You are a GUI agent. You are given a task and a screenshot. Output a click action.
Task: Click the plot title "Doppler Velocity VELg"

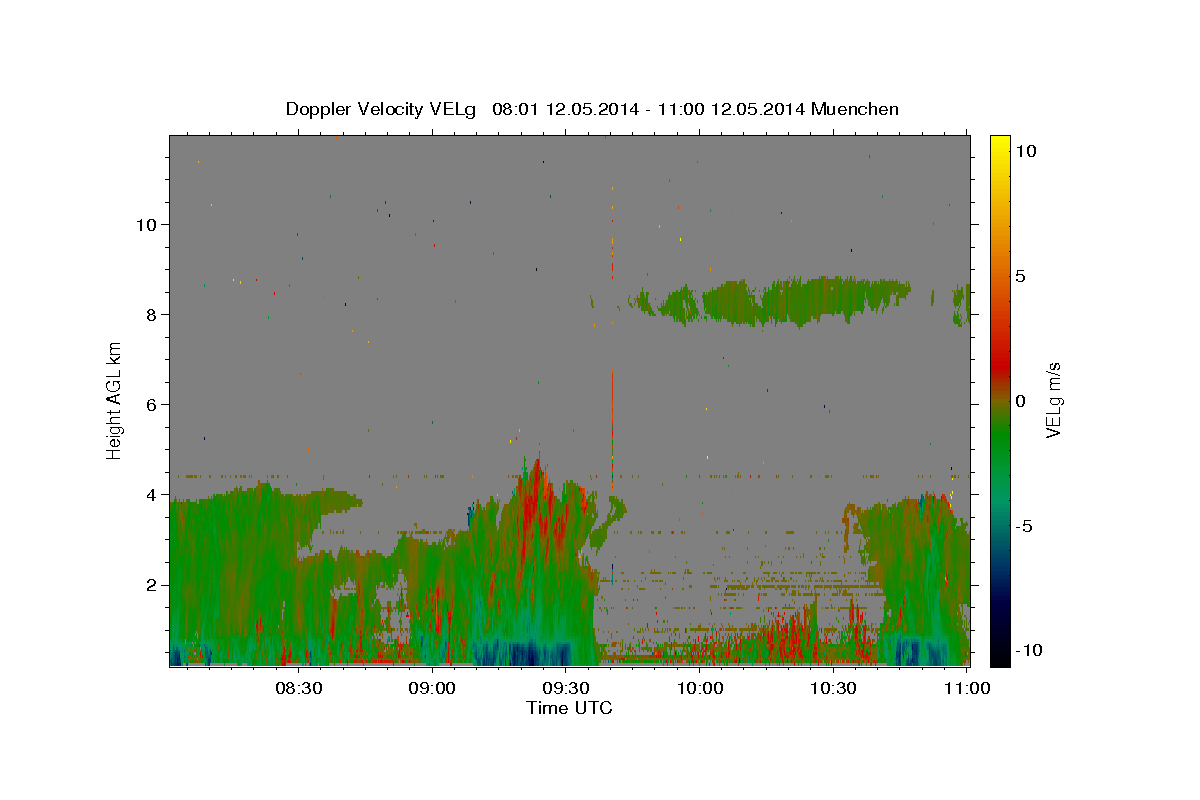(382, 109)
